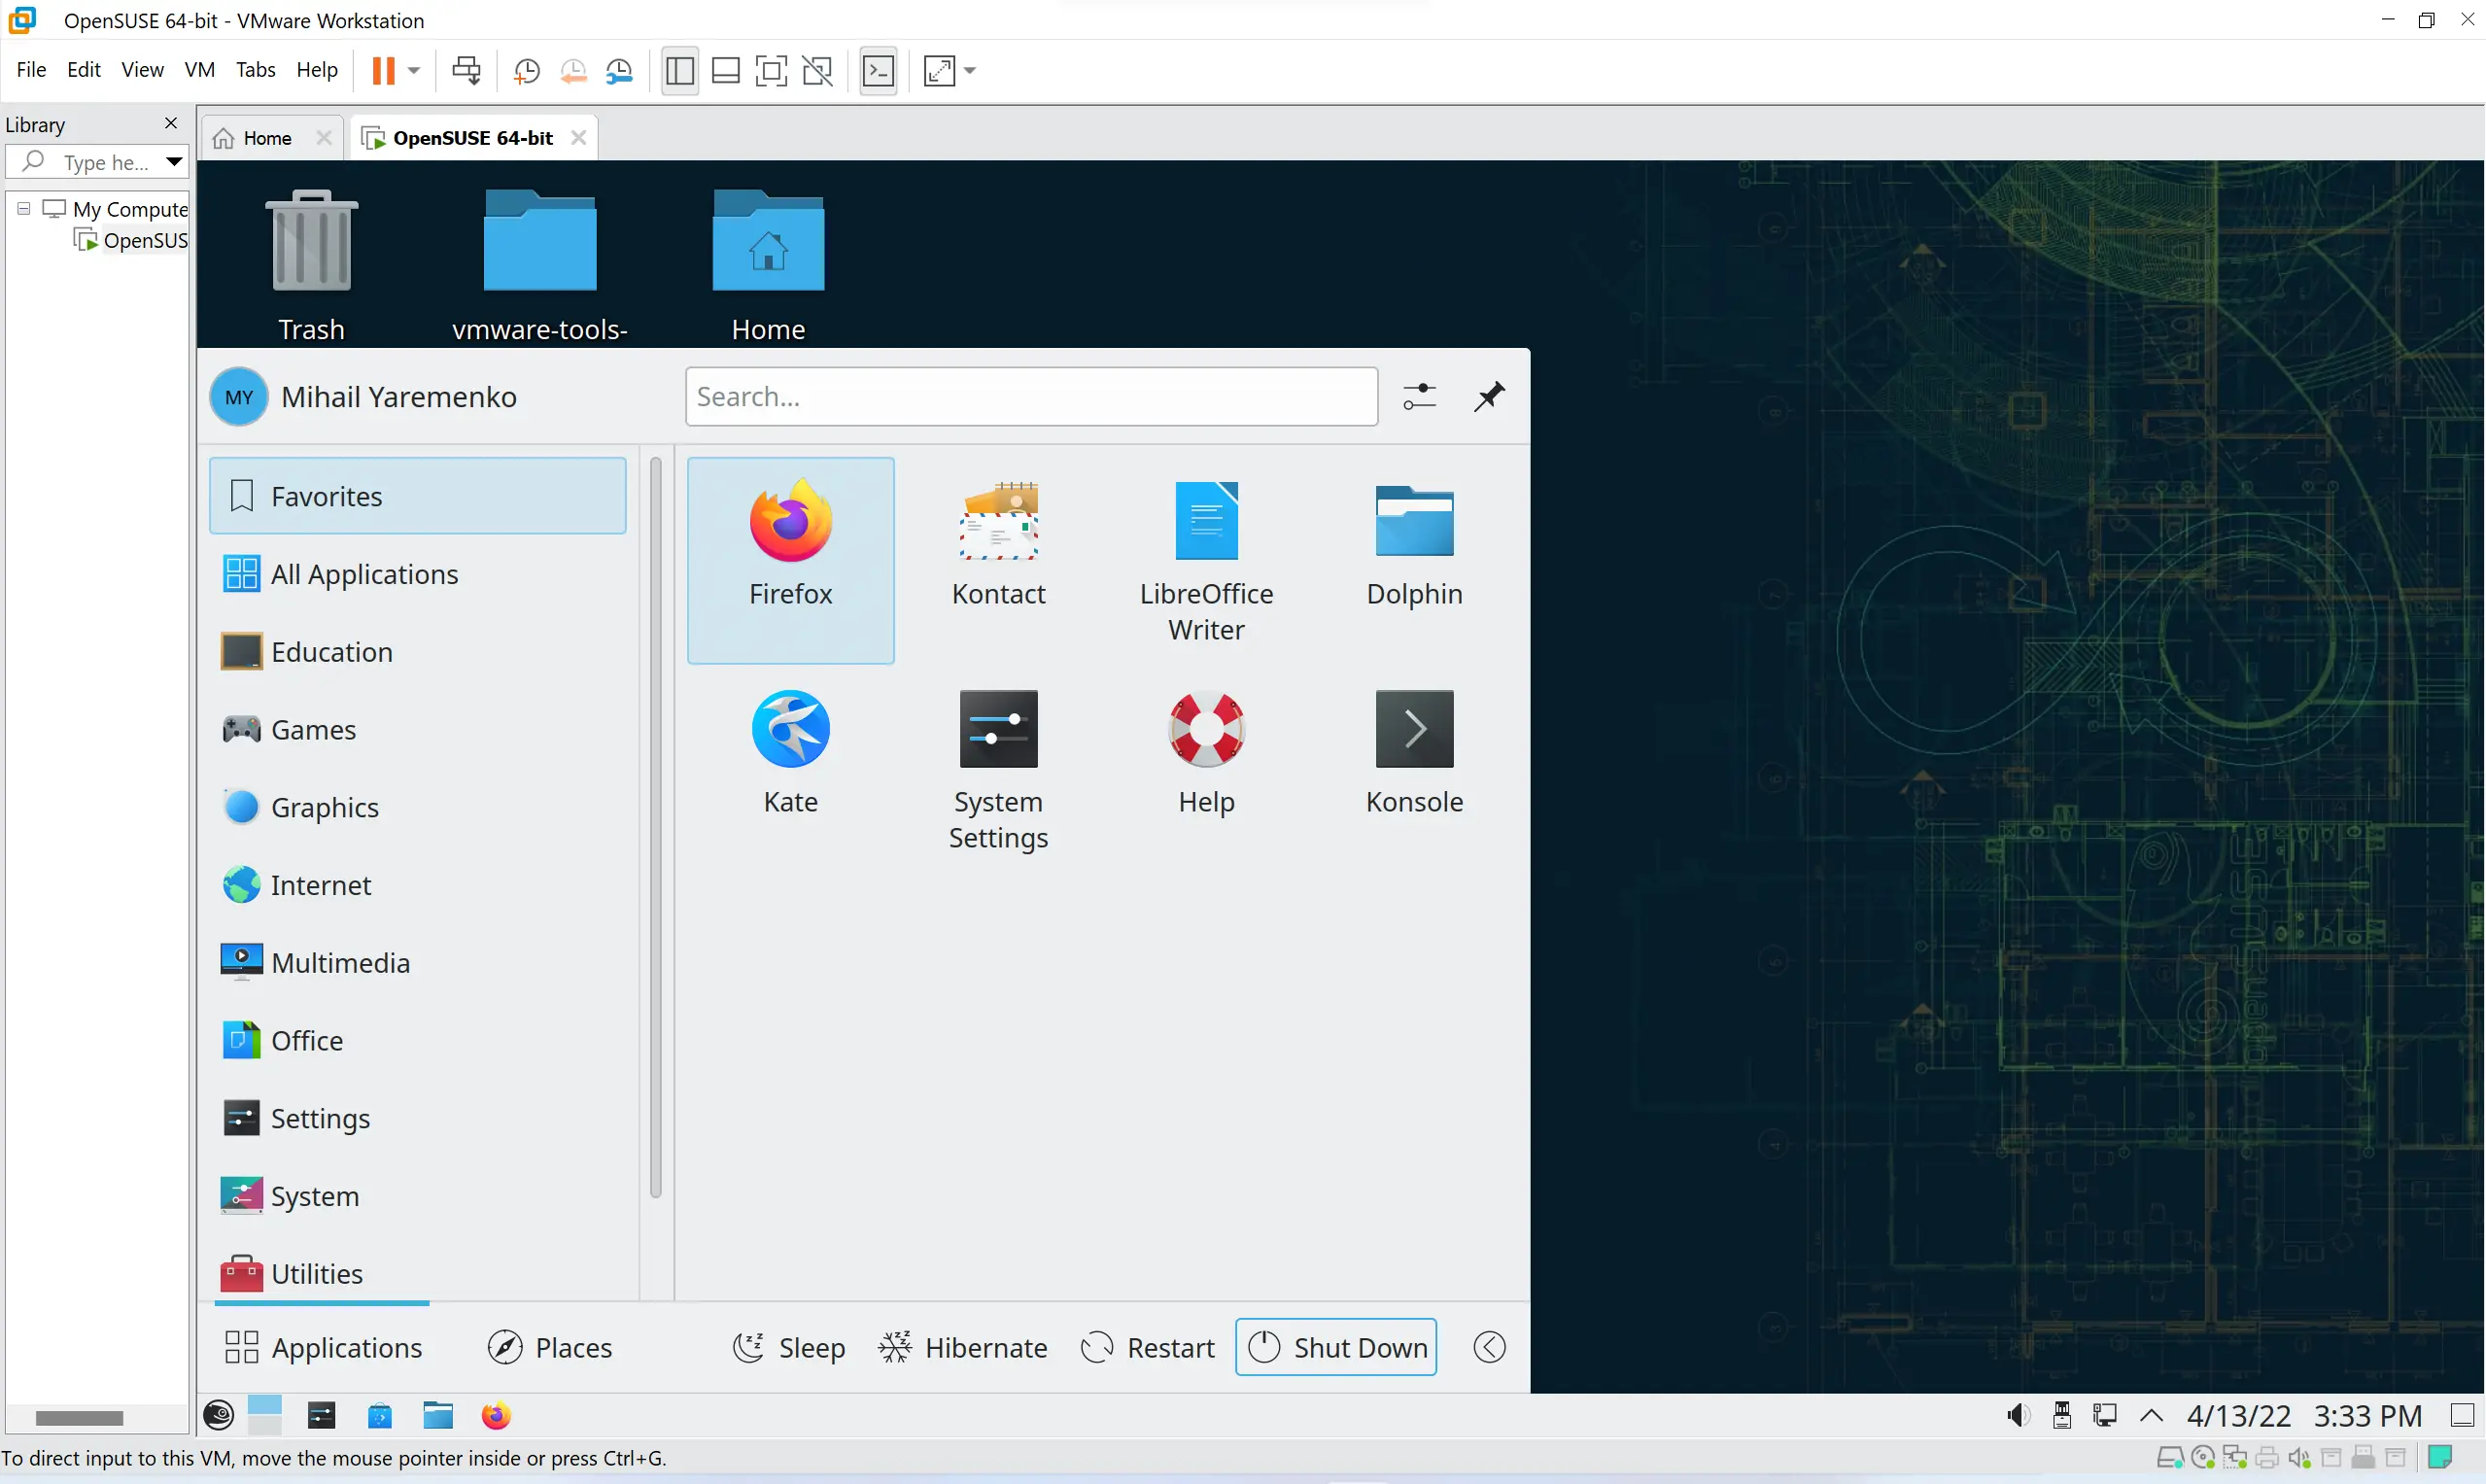Toggle VMware library sidebar view button

pyautogui.click(x=680, y=71)
